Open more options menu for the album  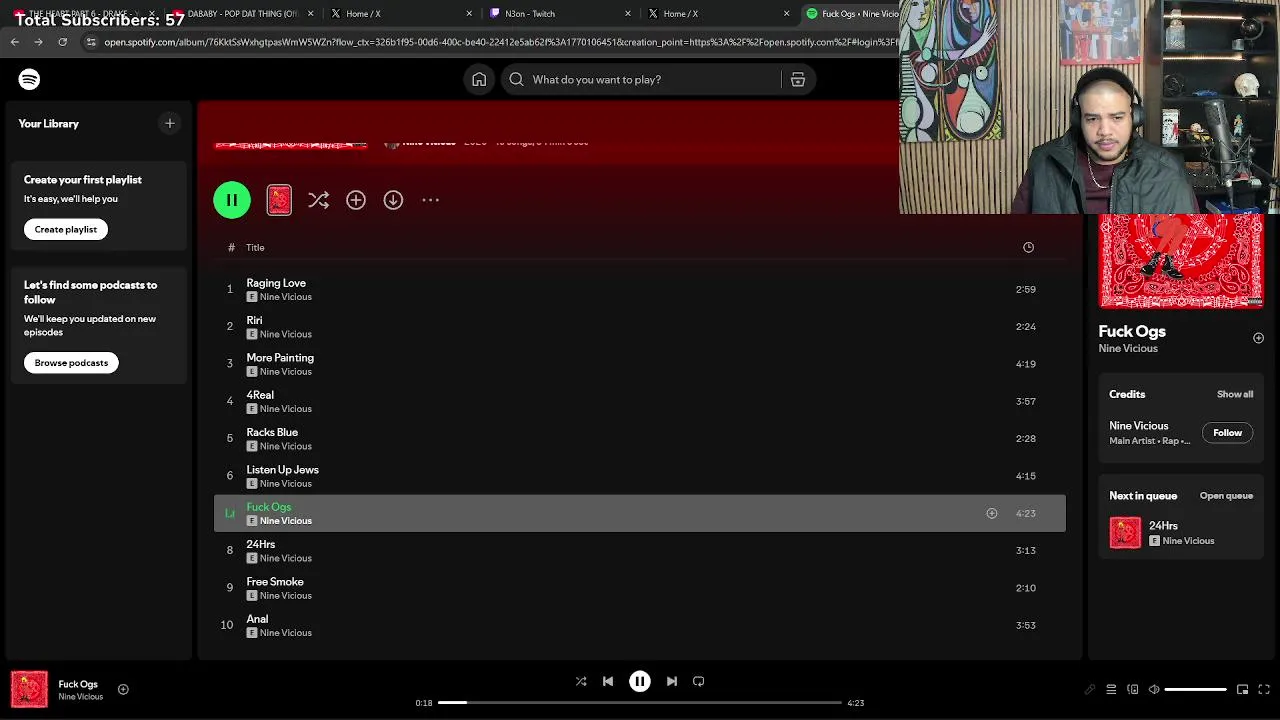point(430,200)
